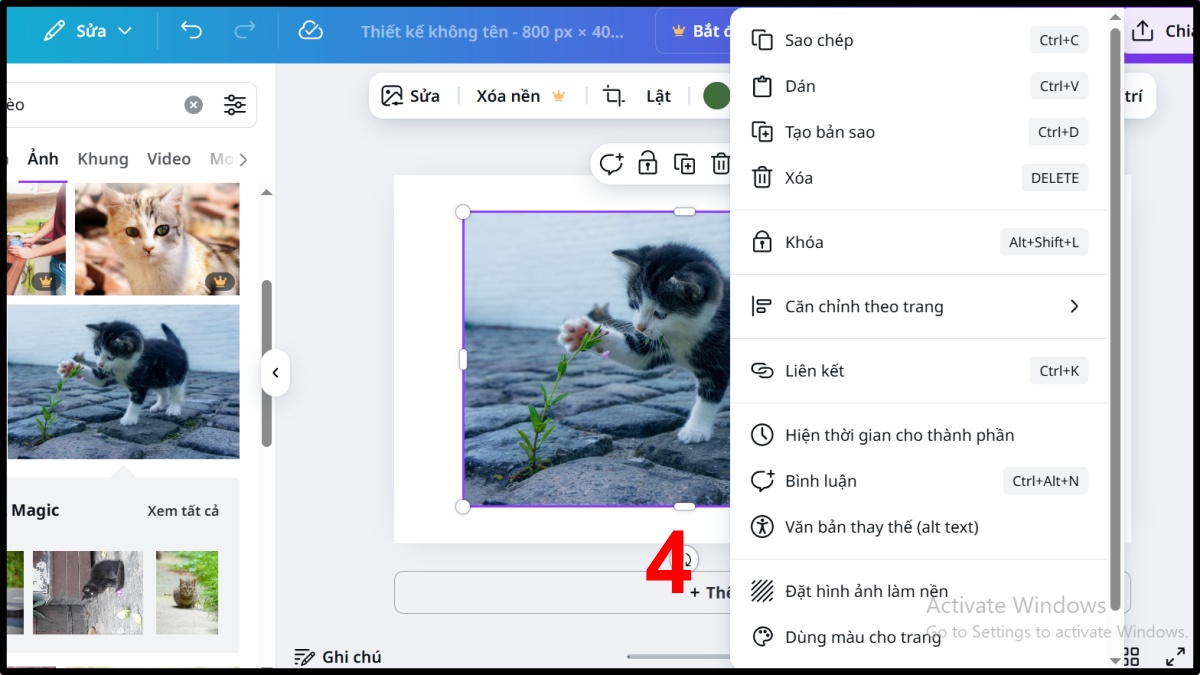The image size is (1200, 675).
Task: Choose Hiện thời gian cho thành phần
Action: (920, 435)
